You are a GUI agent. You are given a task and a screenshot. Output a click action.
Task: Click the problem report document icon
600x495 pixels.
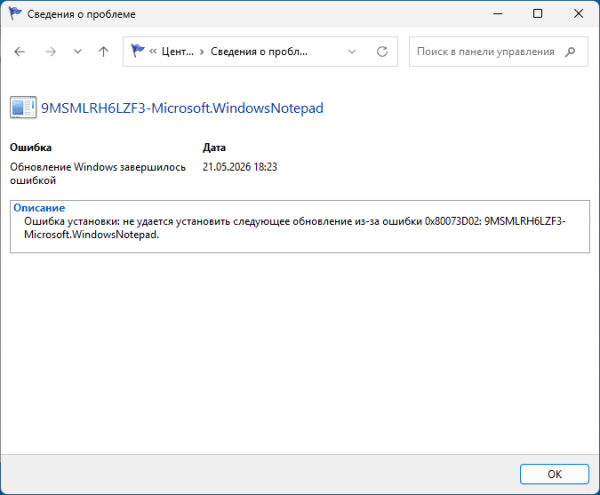pos(23,107)
